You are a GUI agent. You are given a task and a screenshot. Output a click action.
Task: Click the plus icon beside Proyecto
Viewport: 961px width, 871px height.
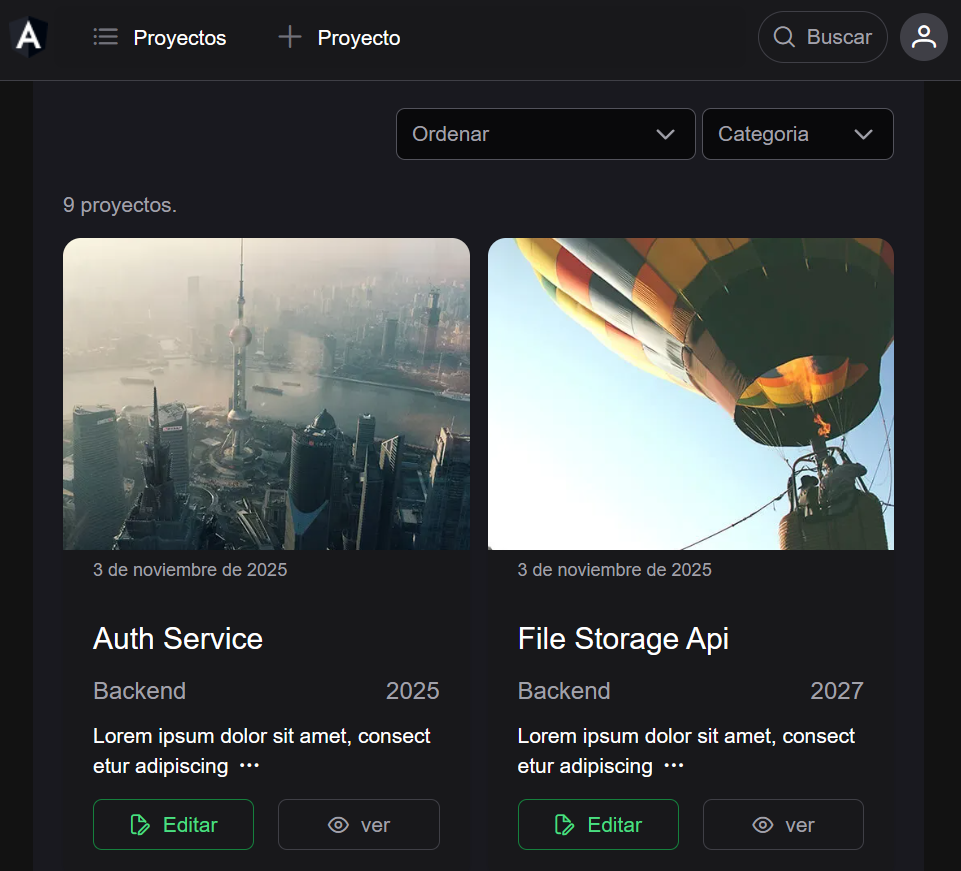pos(289,37)
